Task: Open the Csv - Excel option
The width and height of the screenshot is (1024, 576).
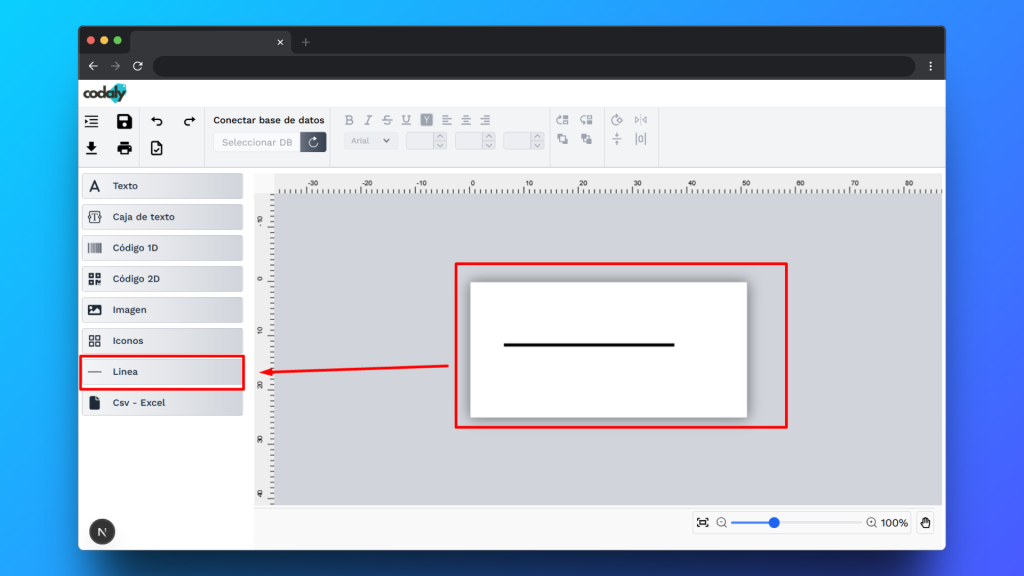Action: 163,403
